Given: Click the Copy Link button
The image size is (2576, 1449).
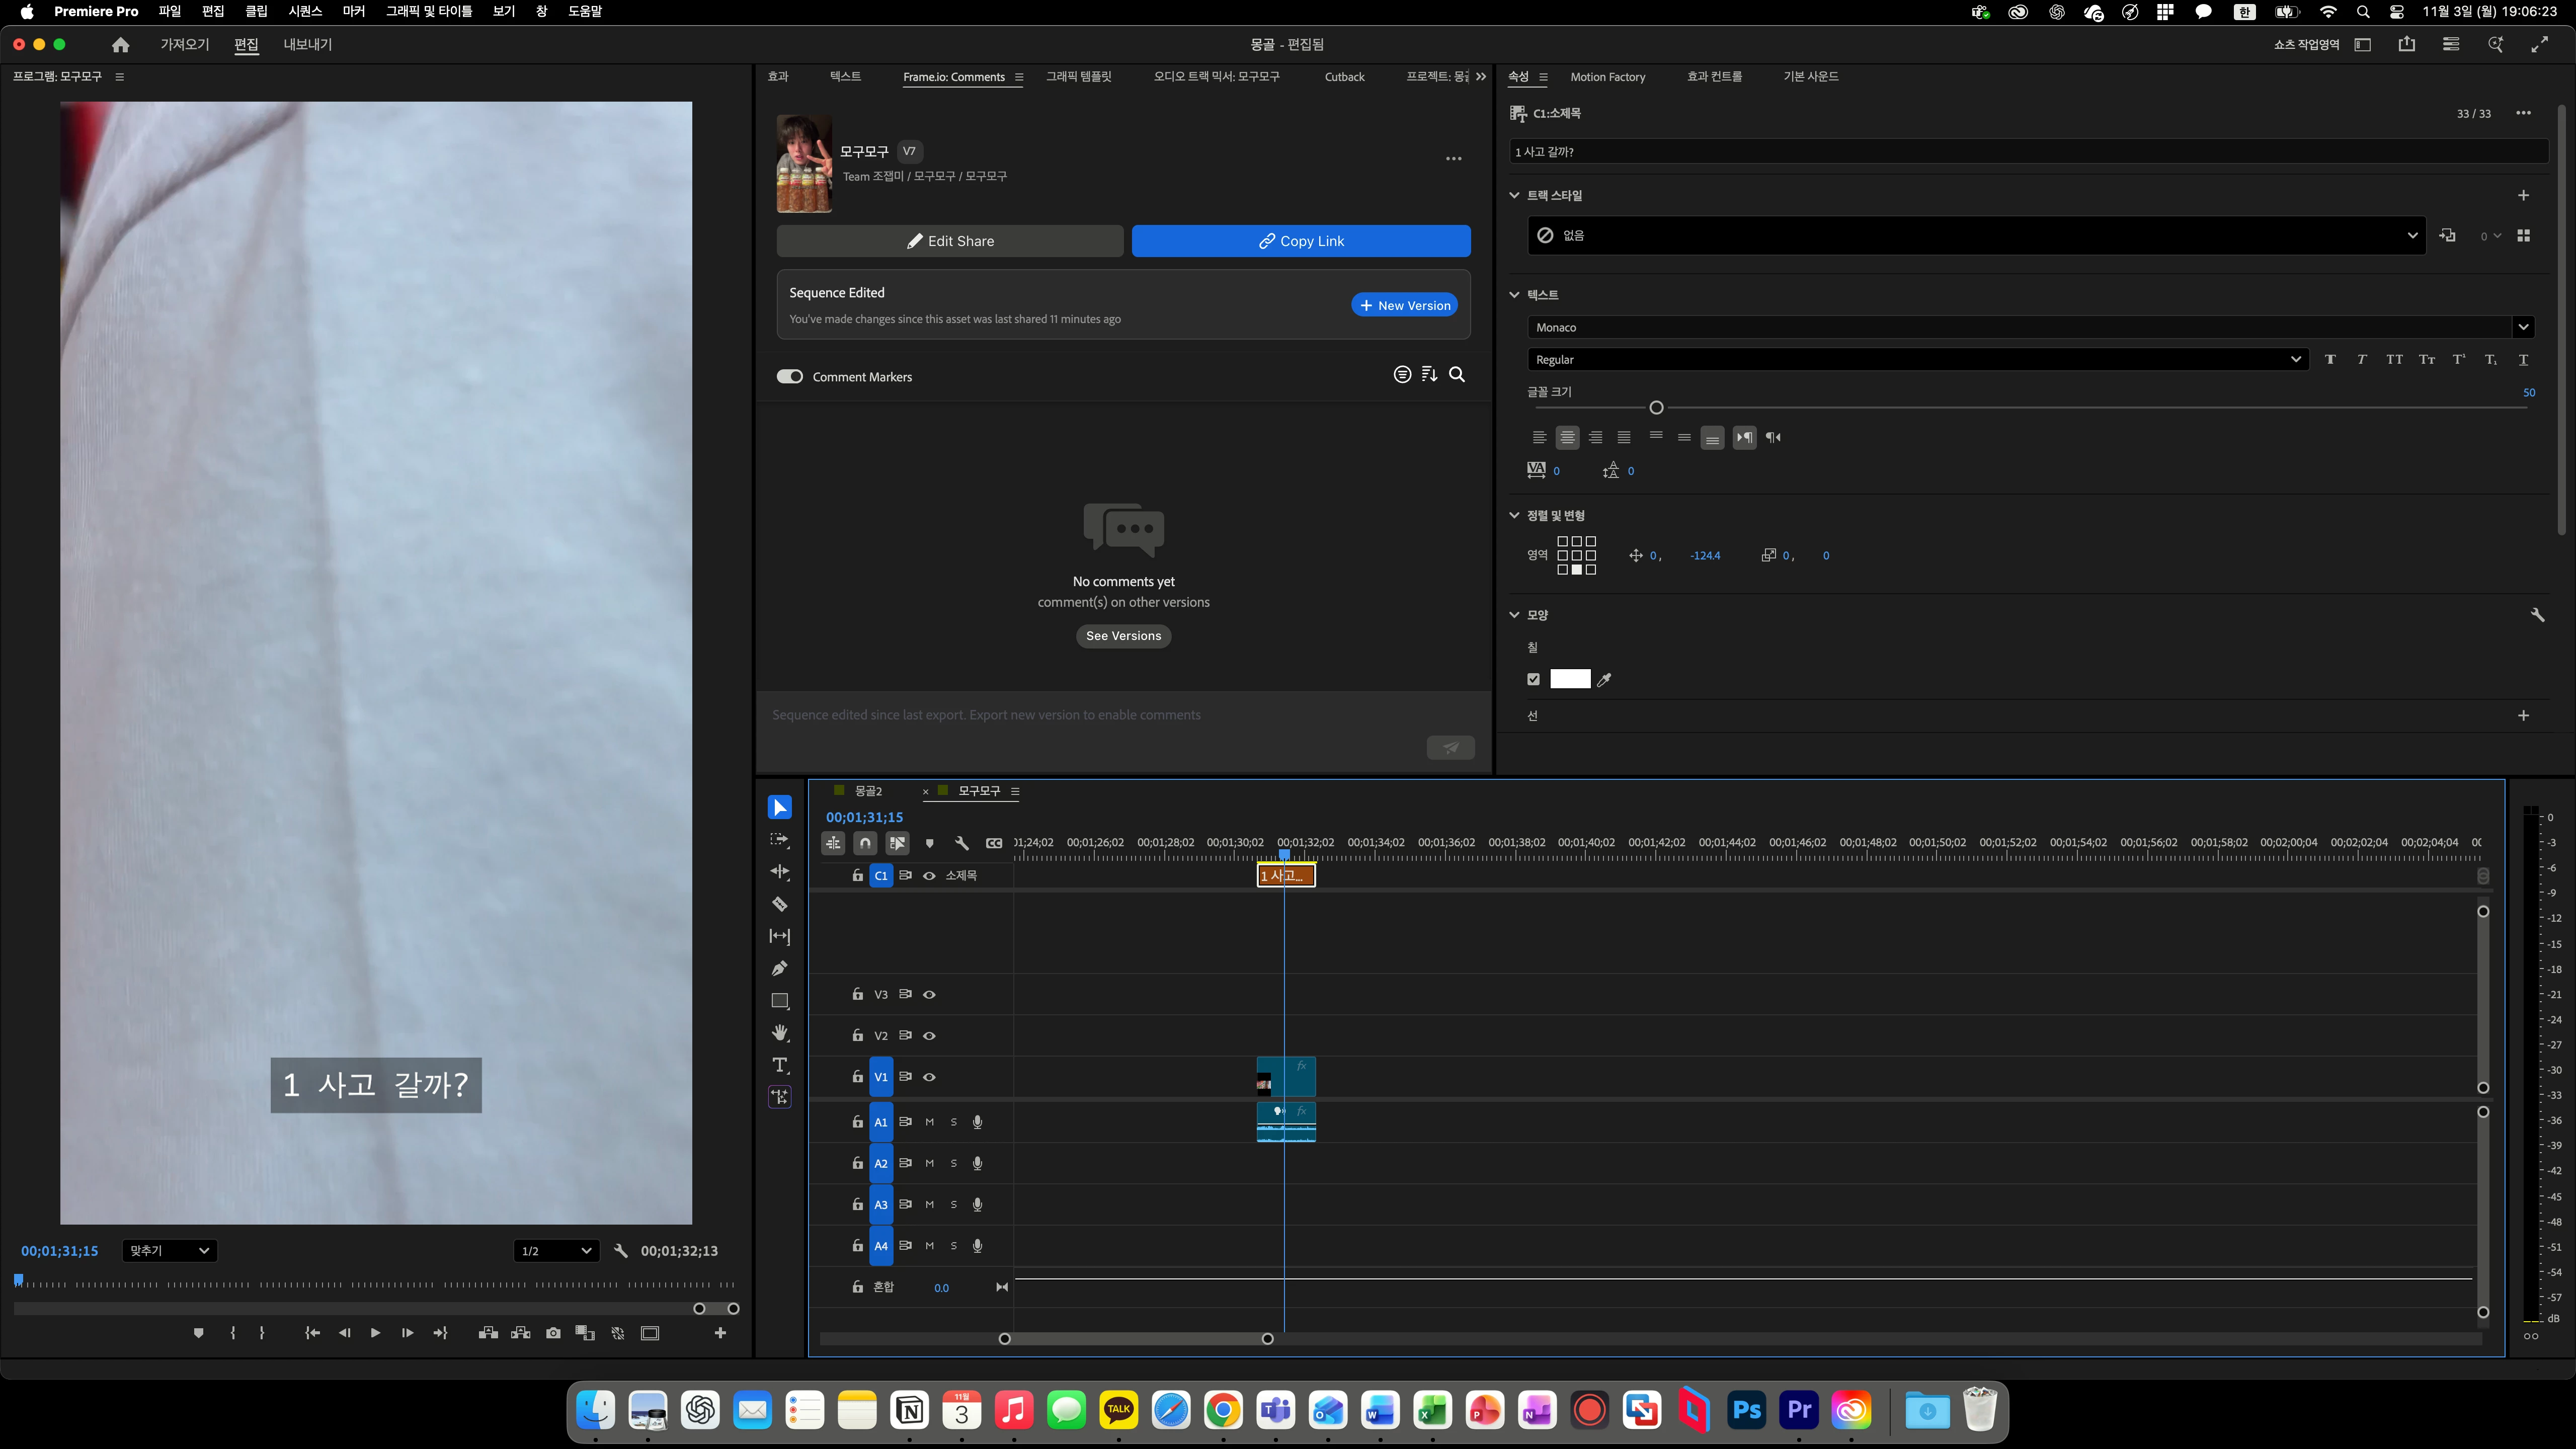Looking at the screenshot, I should coord(1300,241).
